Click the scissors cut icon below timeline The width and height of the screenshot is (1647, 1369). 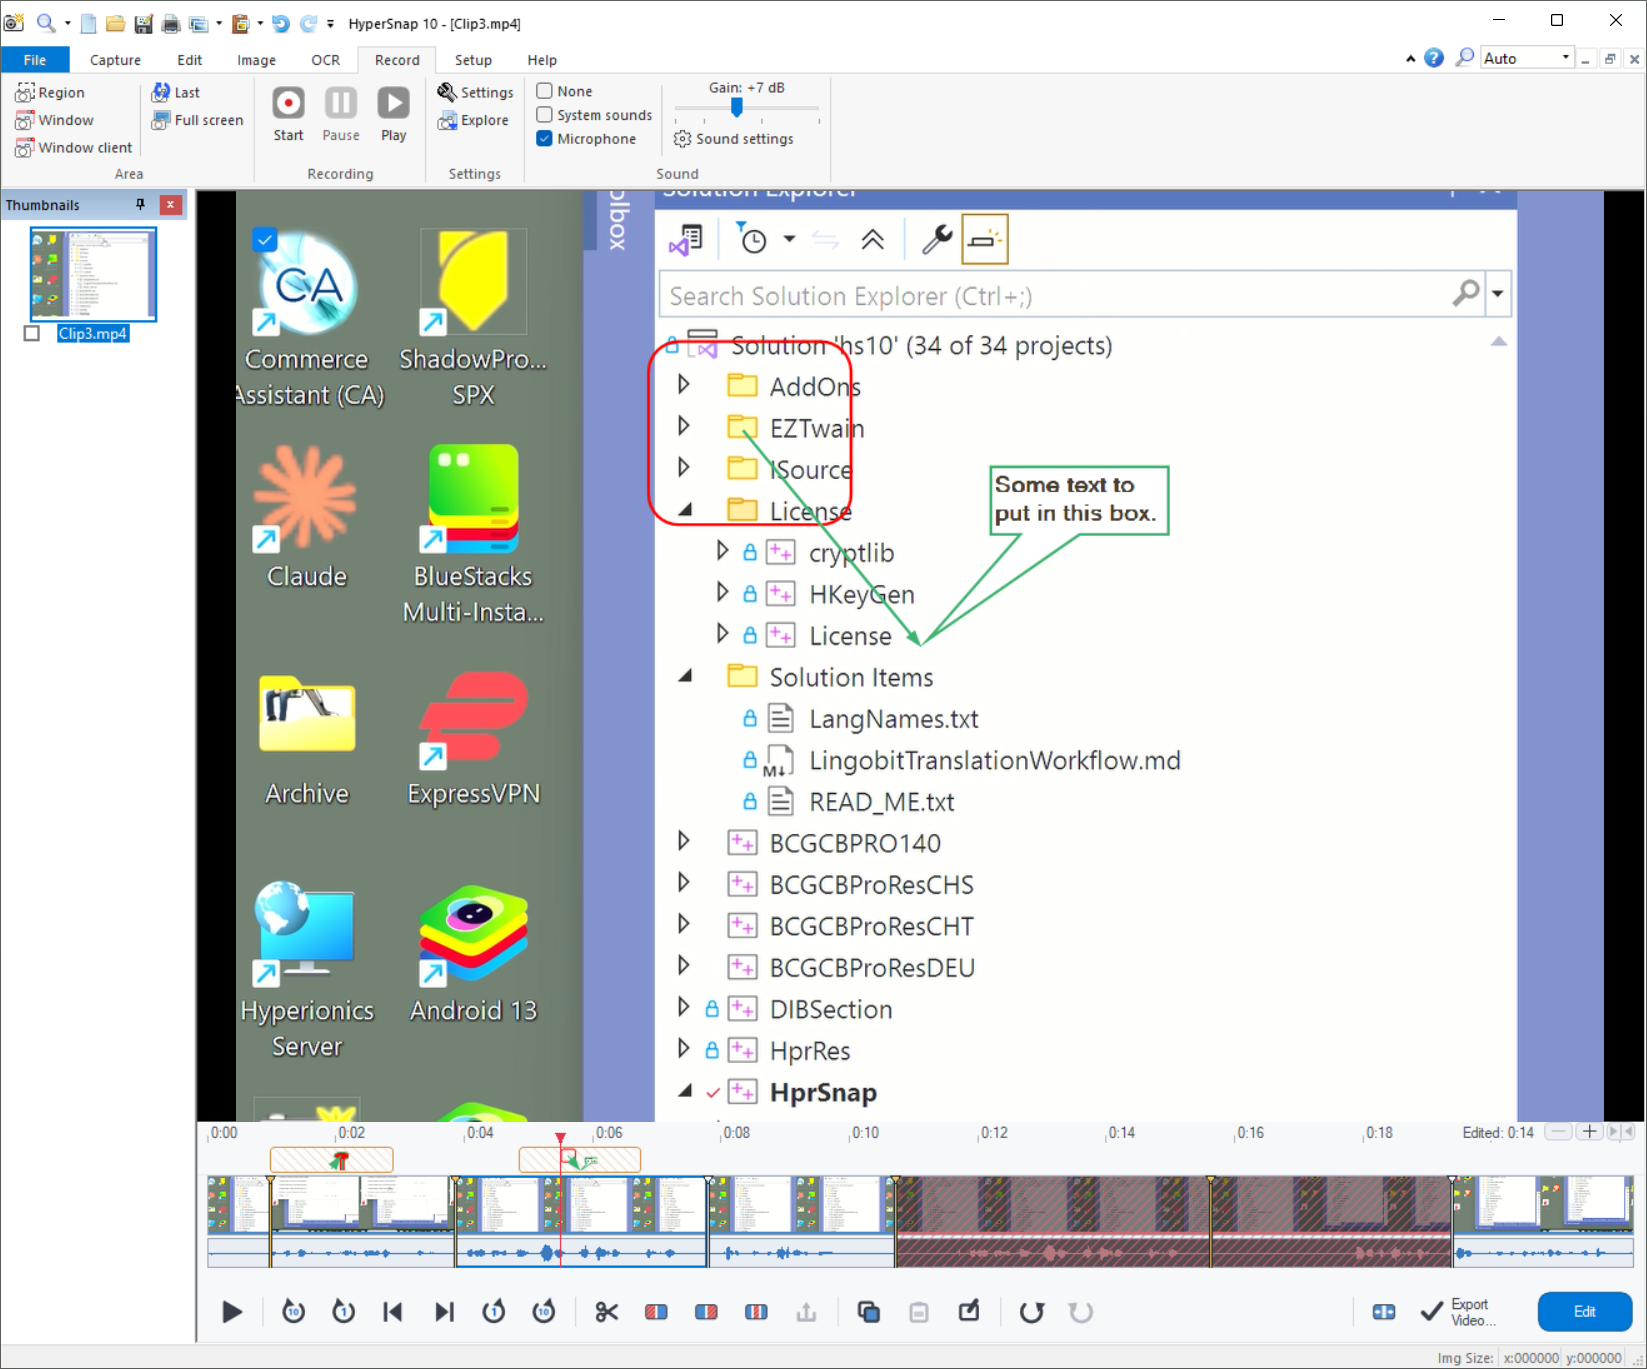pyautogui.click(x=606, y=1311)
